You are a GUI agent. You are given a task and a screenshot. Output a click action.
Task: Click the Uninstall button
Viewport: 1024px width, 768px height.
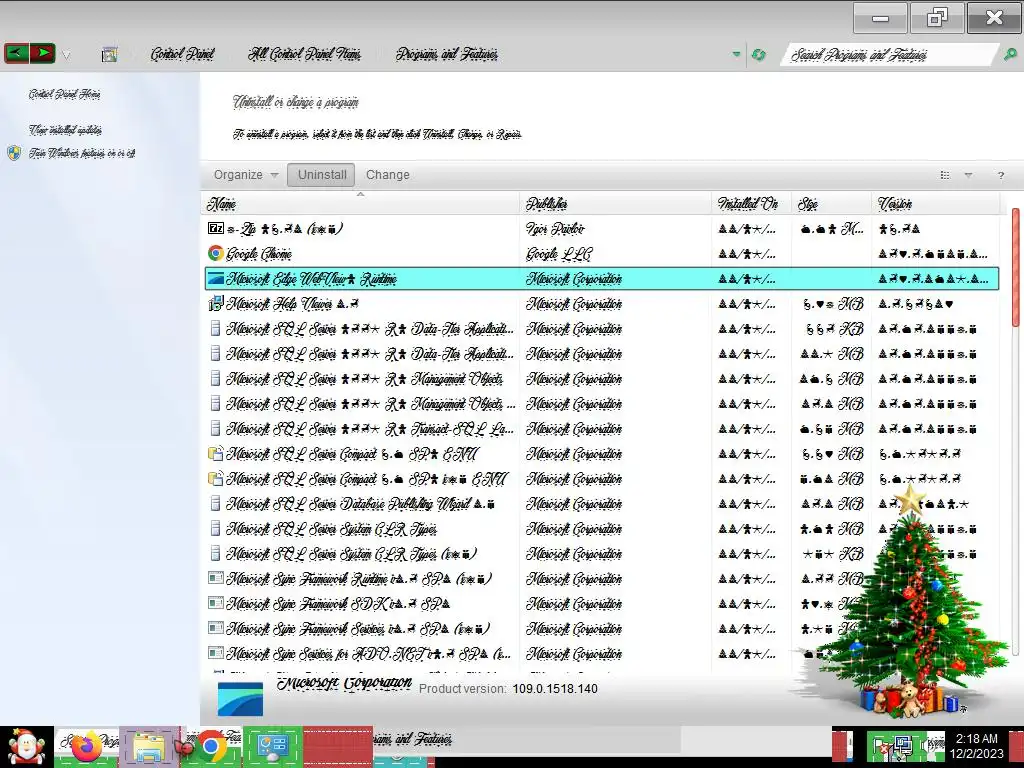click(321, 175)
